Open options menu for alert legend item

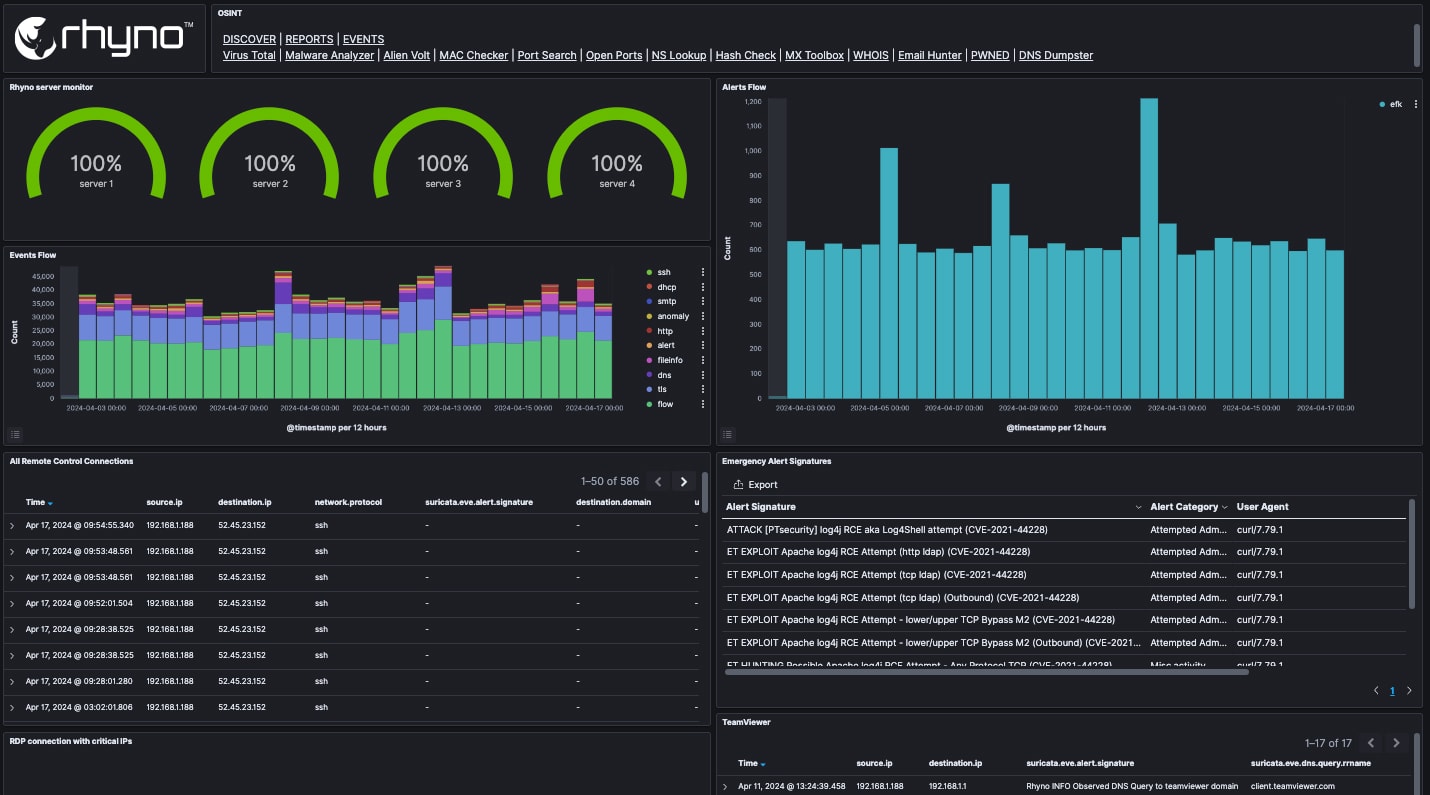pos(702,345)
